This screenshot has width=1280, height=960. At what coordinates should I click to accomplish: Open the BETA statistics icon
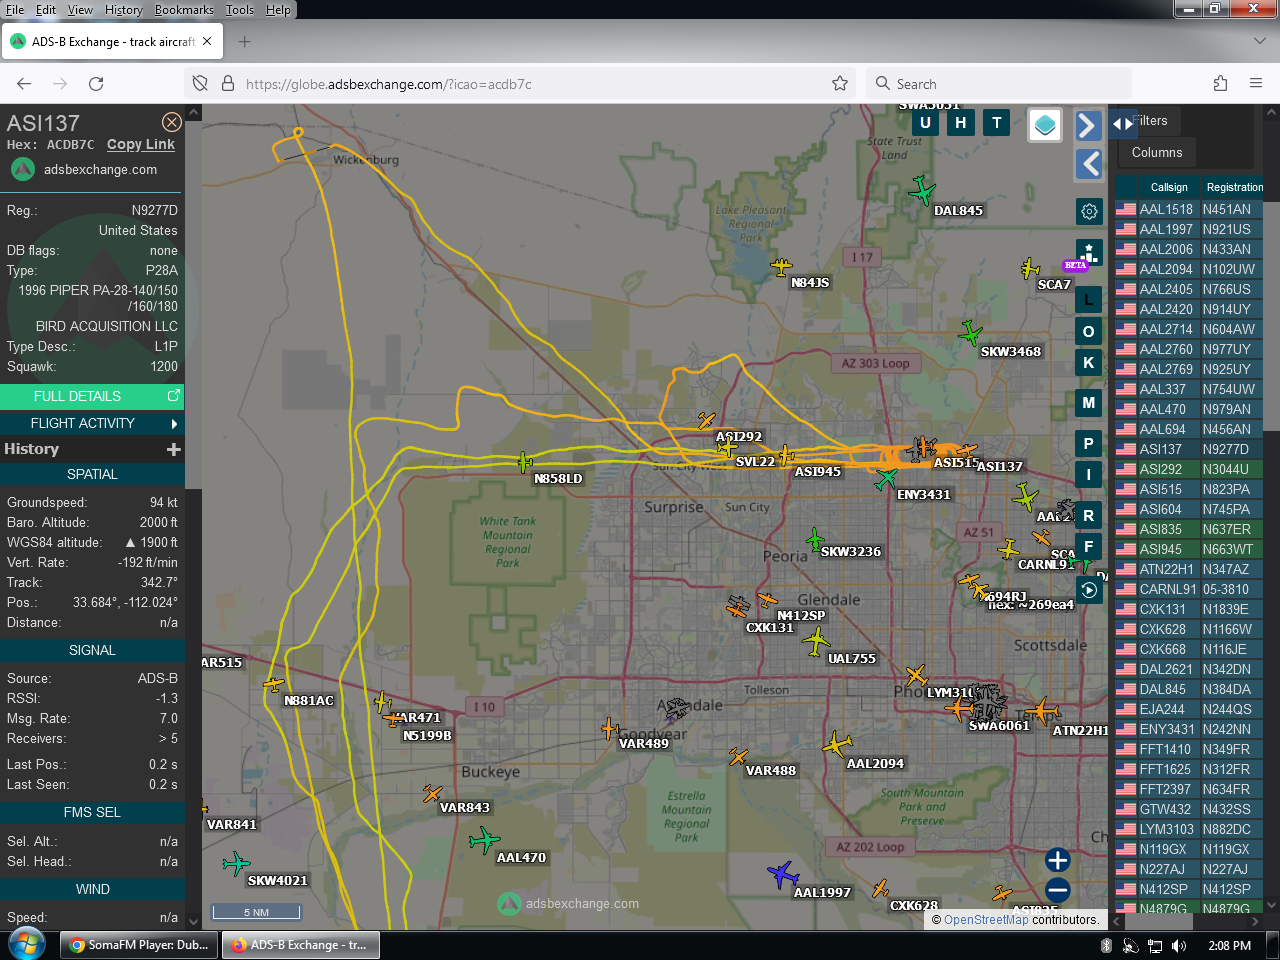click(1089, 252)
